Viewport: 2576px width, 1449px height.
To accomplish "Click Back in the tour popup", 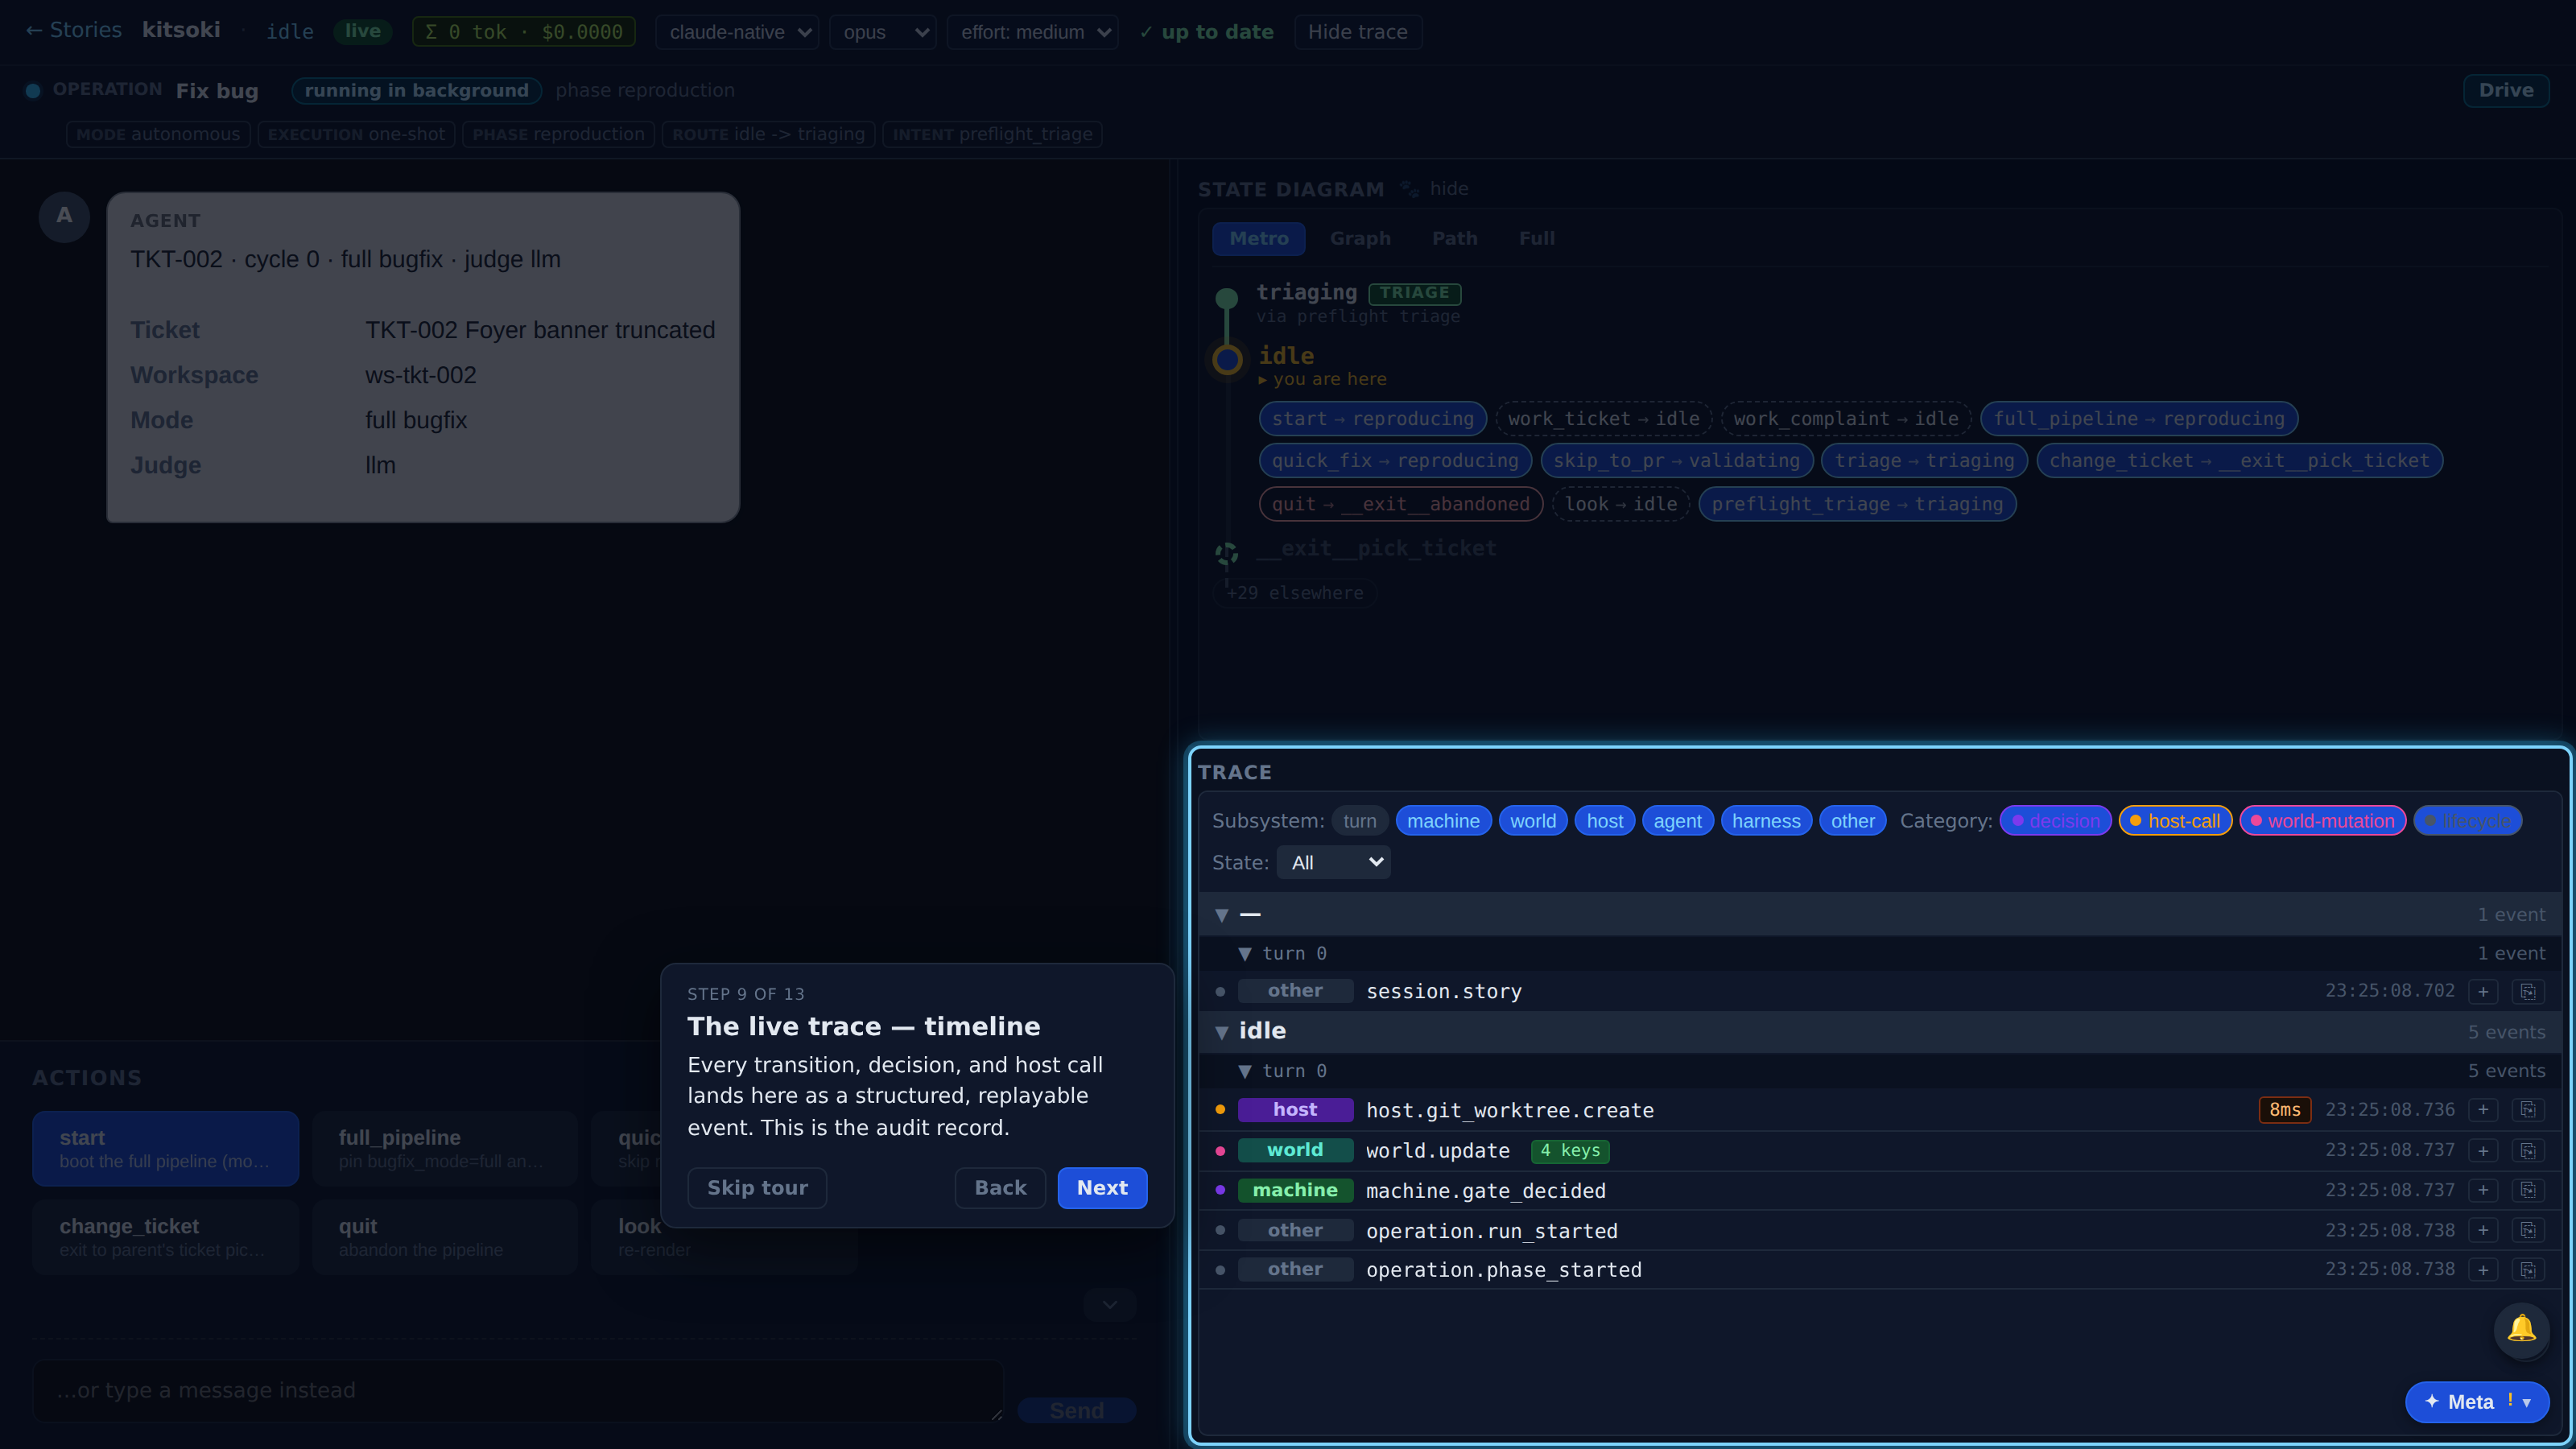I will point(1000,1188).
